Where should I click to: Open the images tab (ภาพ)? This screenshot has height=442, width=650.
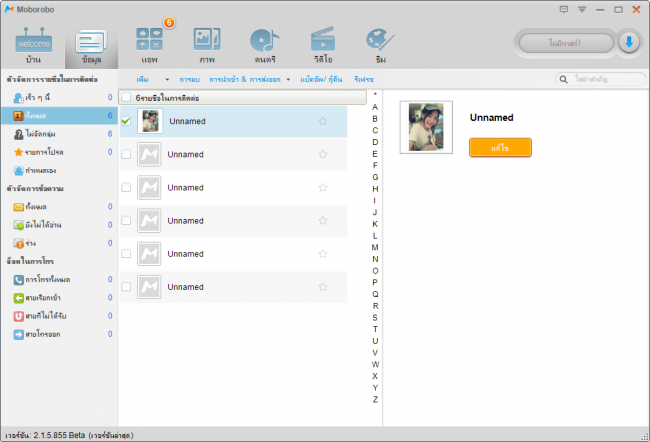tap(207, 46)
